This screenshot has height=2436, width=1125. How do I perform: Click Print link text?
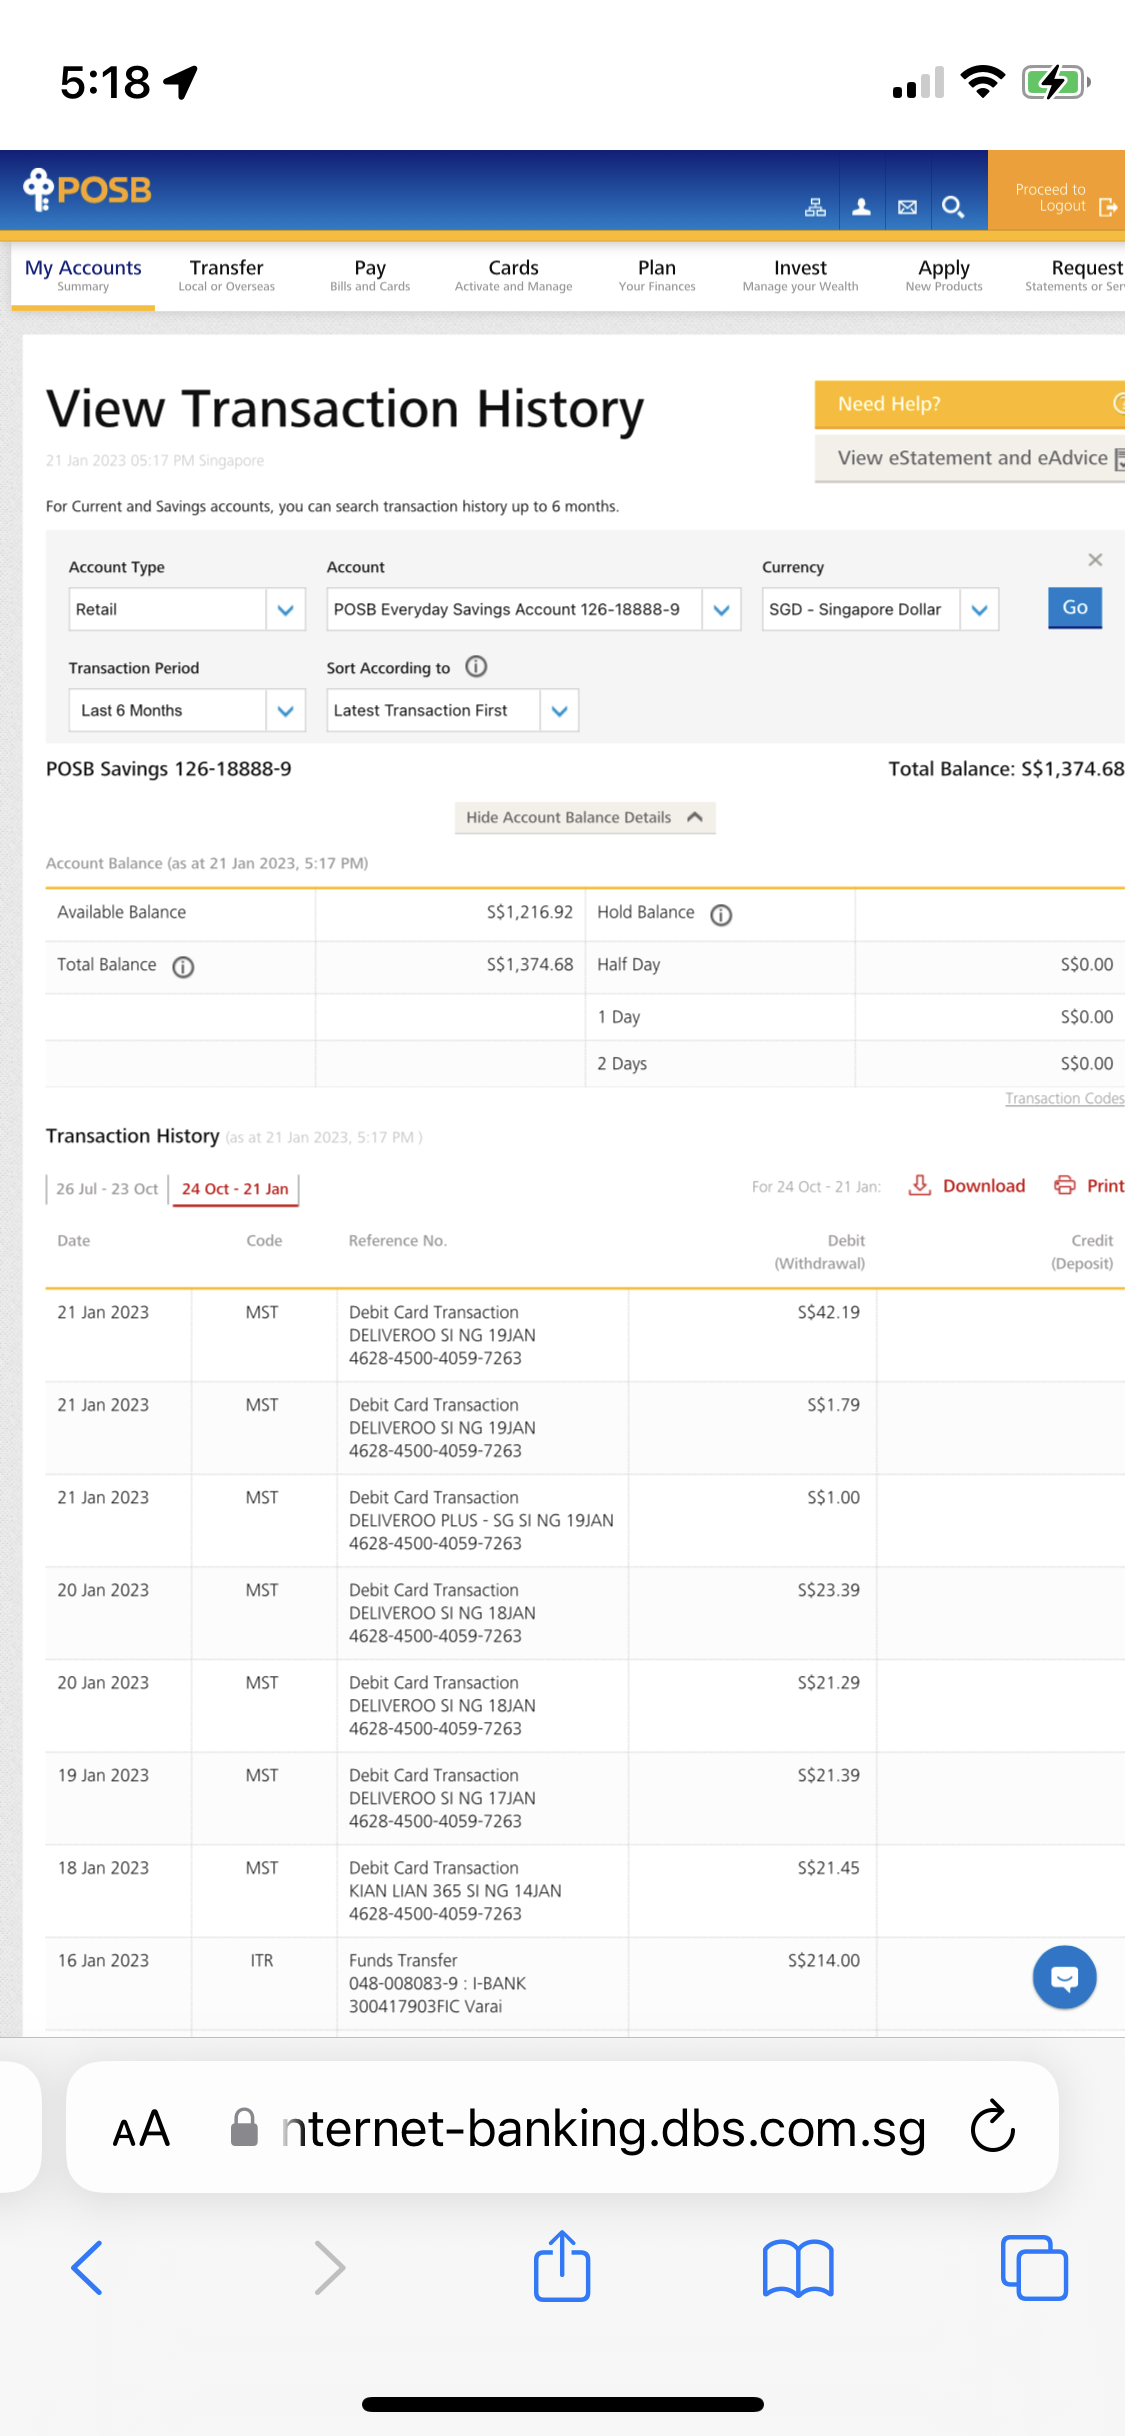pyautogui.click(x=1105, y=1186)
